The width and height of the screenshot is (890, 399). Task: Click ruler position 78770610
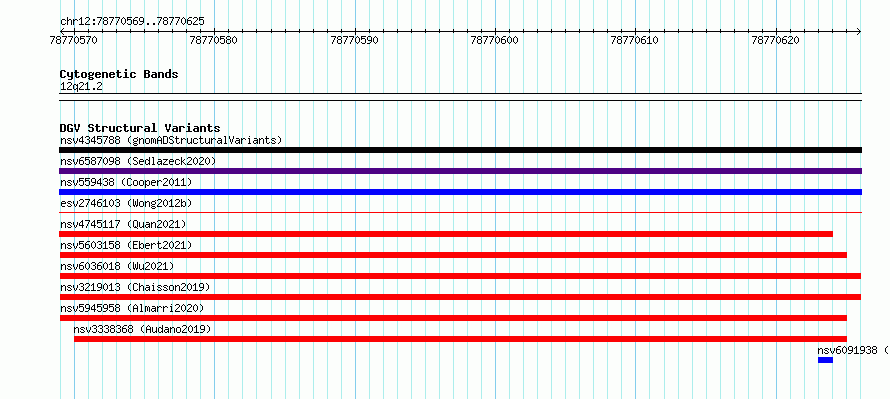635,40
